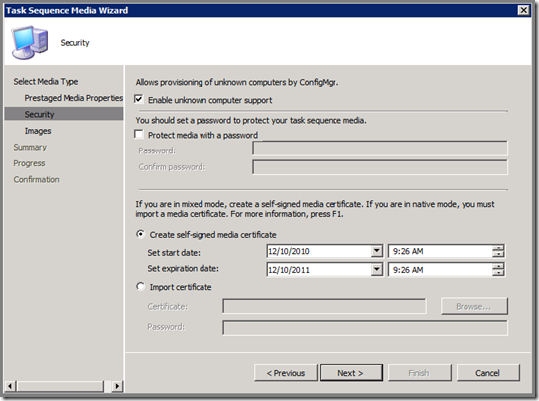Go to Select Media Type step
This screenshot has height=401, width=539.
pyautogui.click(x=46, y=81)
